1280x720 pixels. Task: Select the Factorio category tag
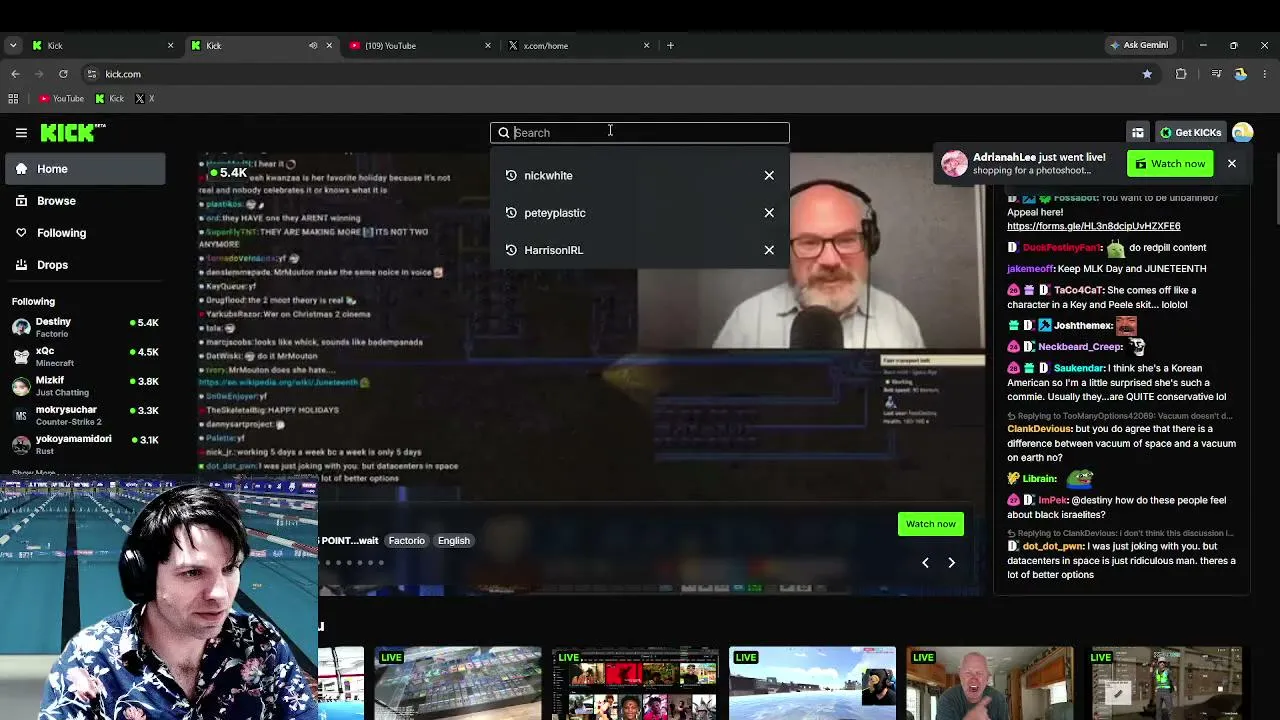(406, 541)
